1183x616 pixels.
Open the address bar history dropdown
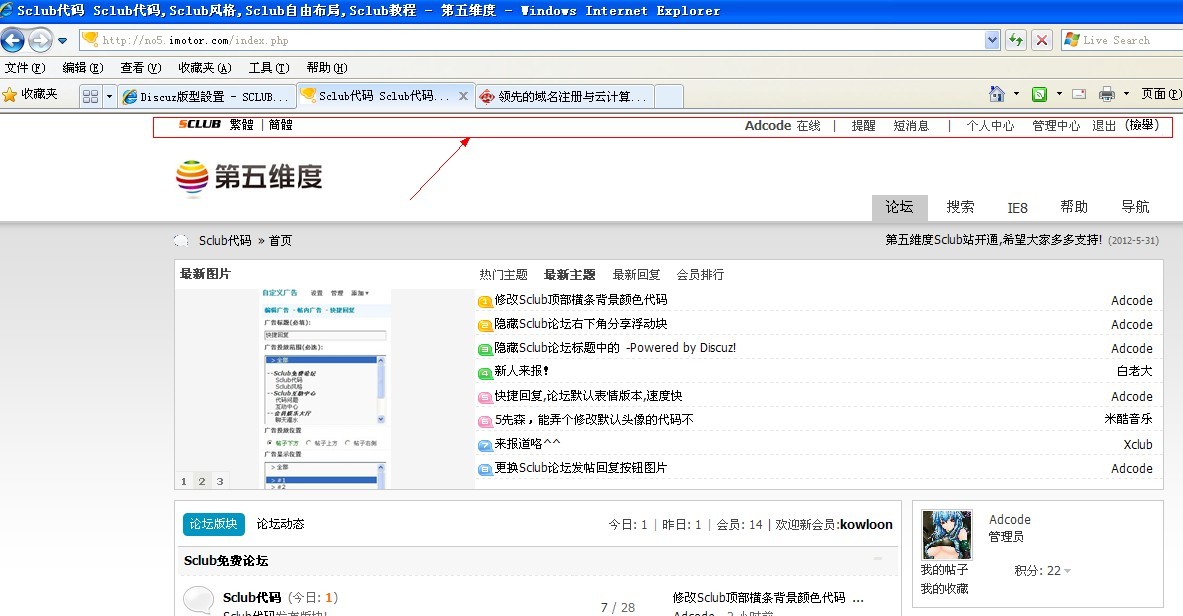point(992,40)
